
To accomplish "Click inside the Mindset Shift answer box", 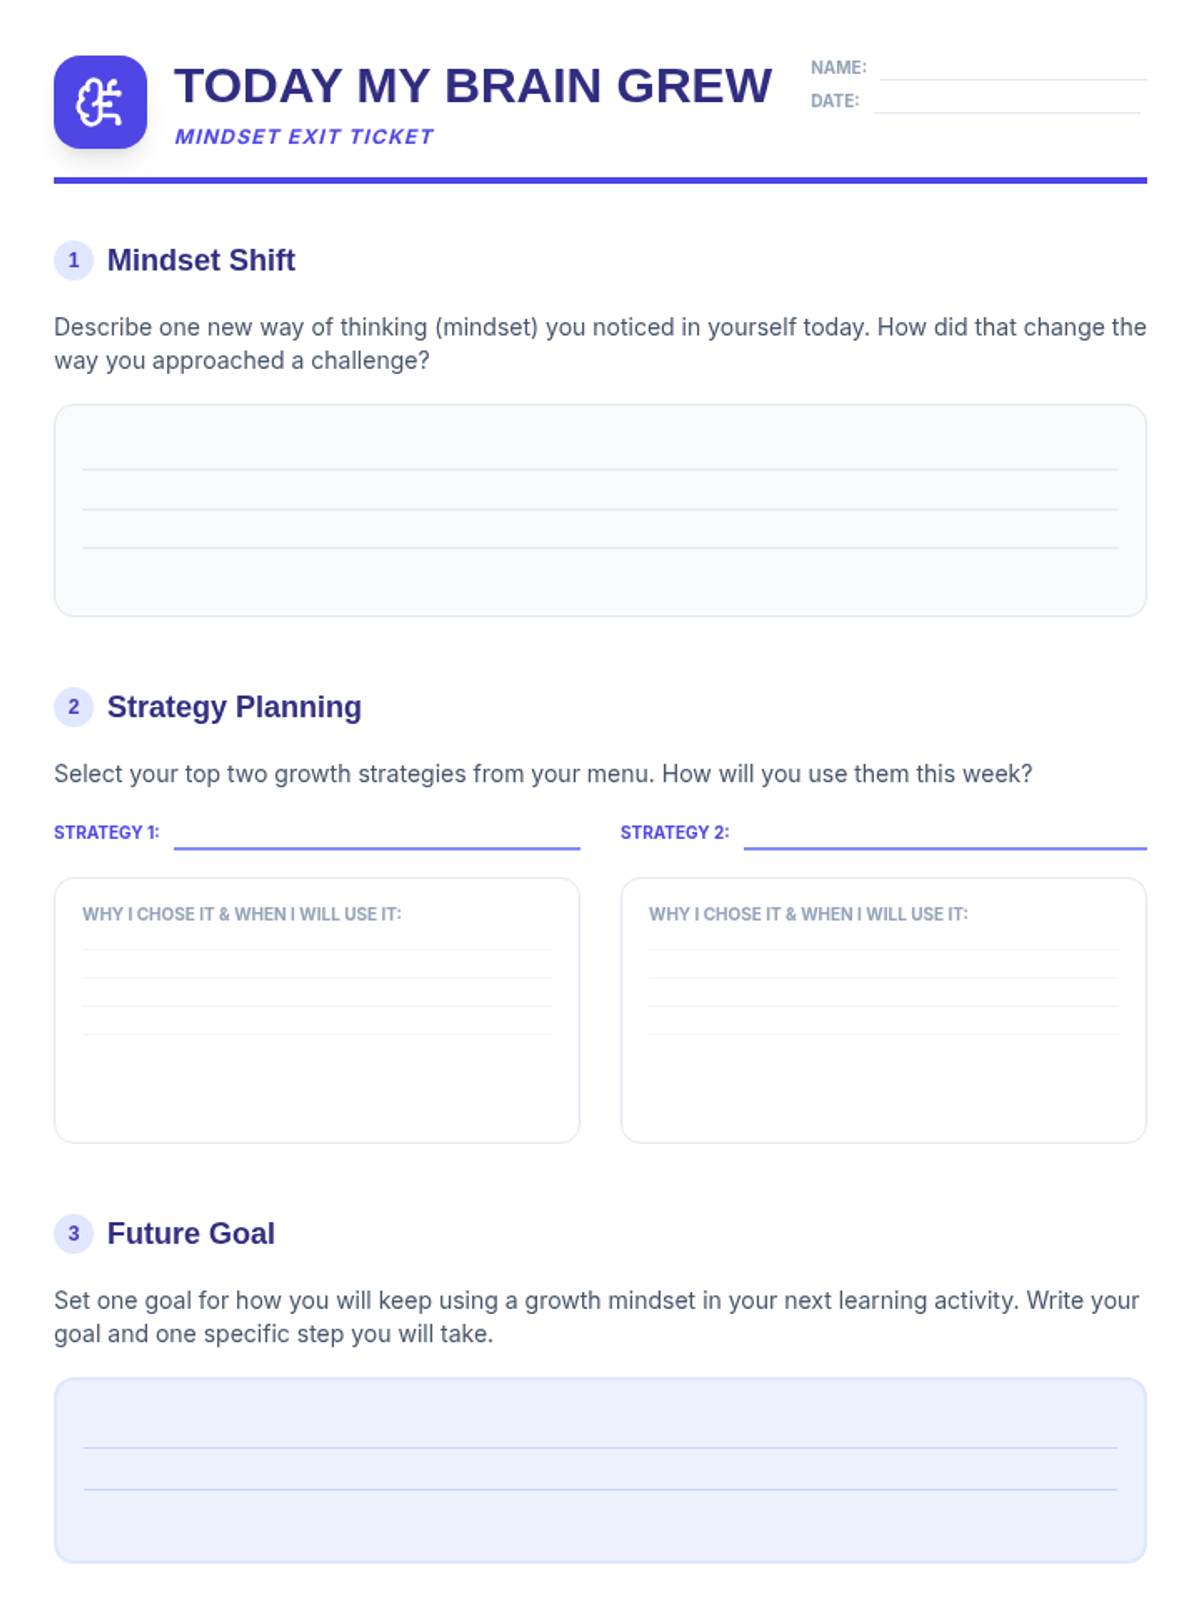I will pos(600,510).
